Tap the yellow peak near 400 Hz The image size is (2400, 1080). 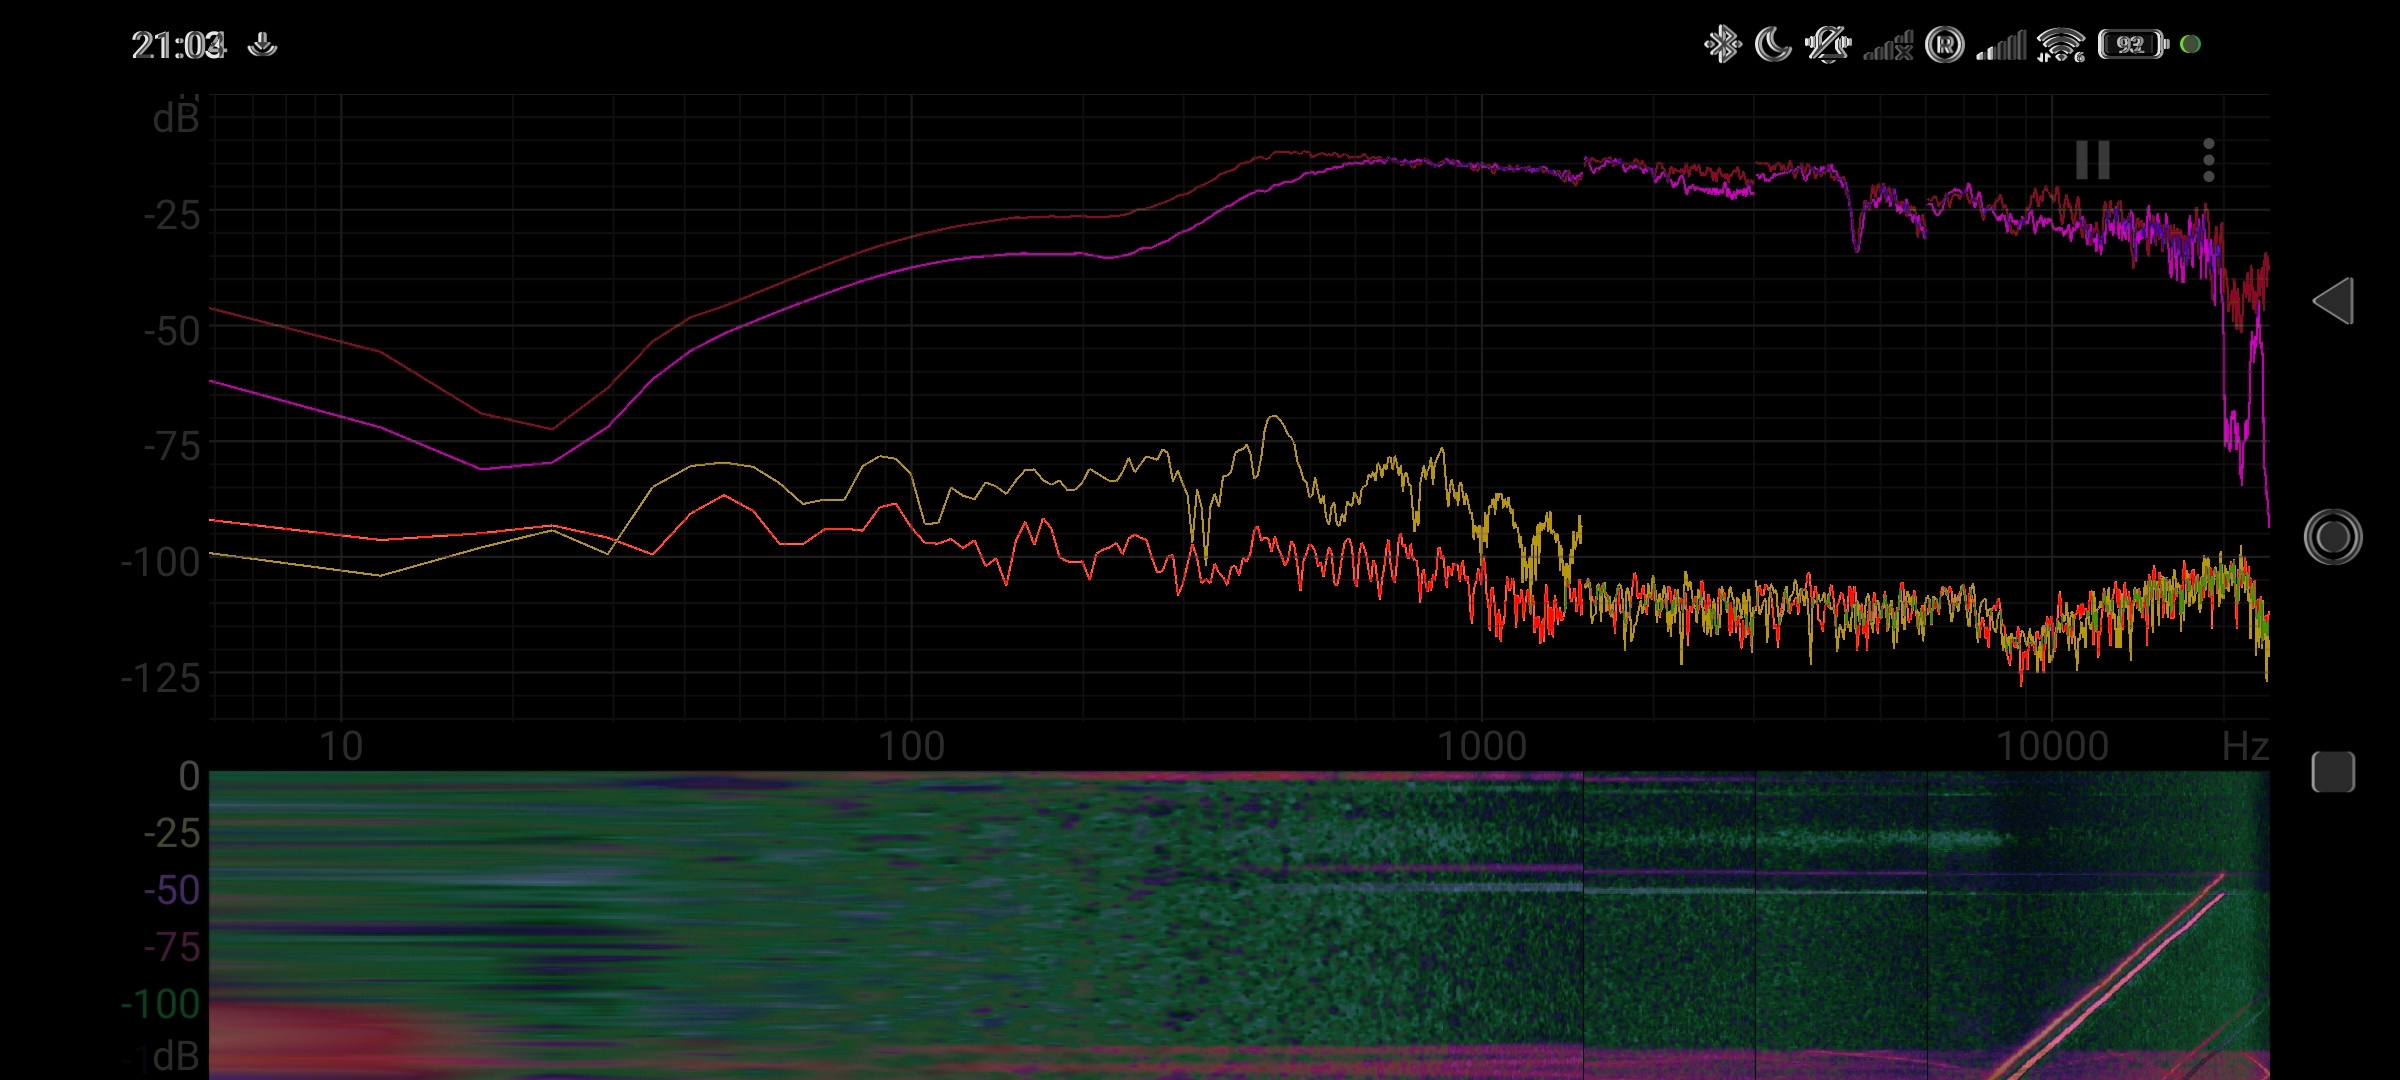tap(1274, 419)
